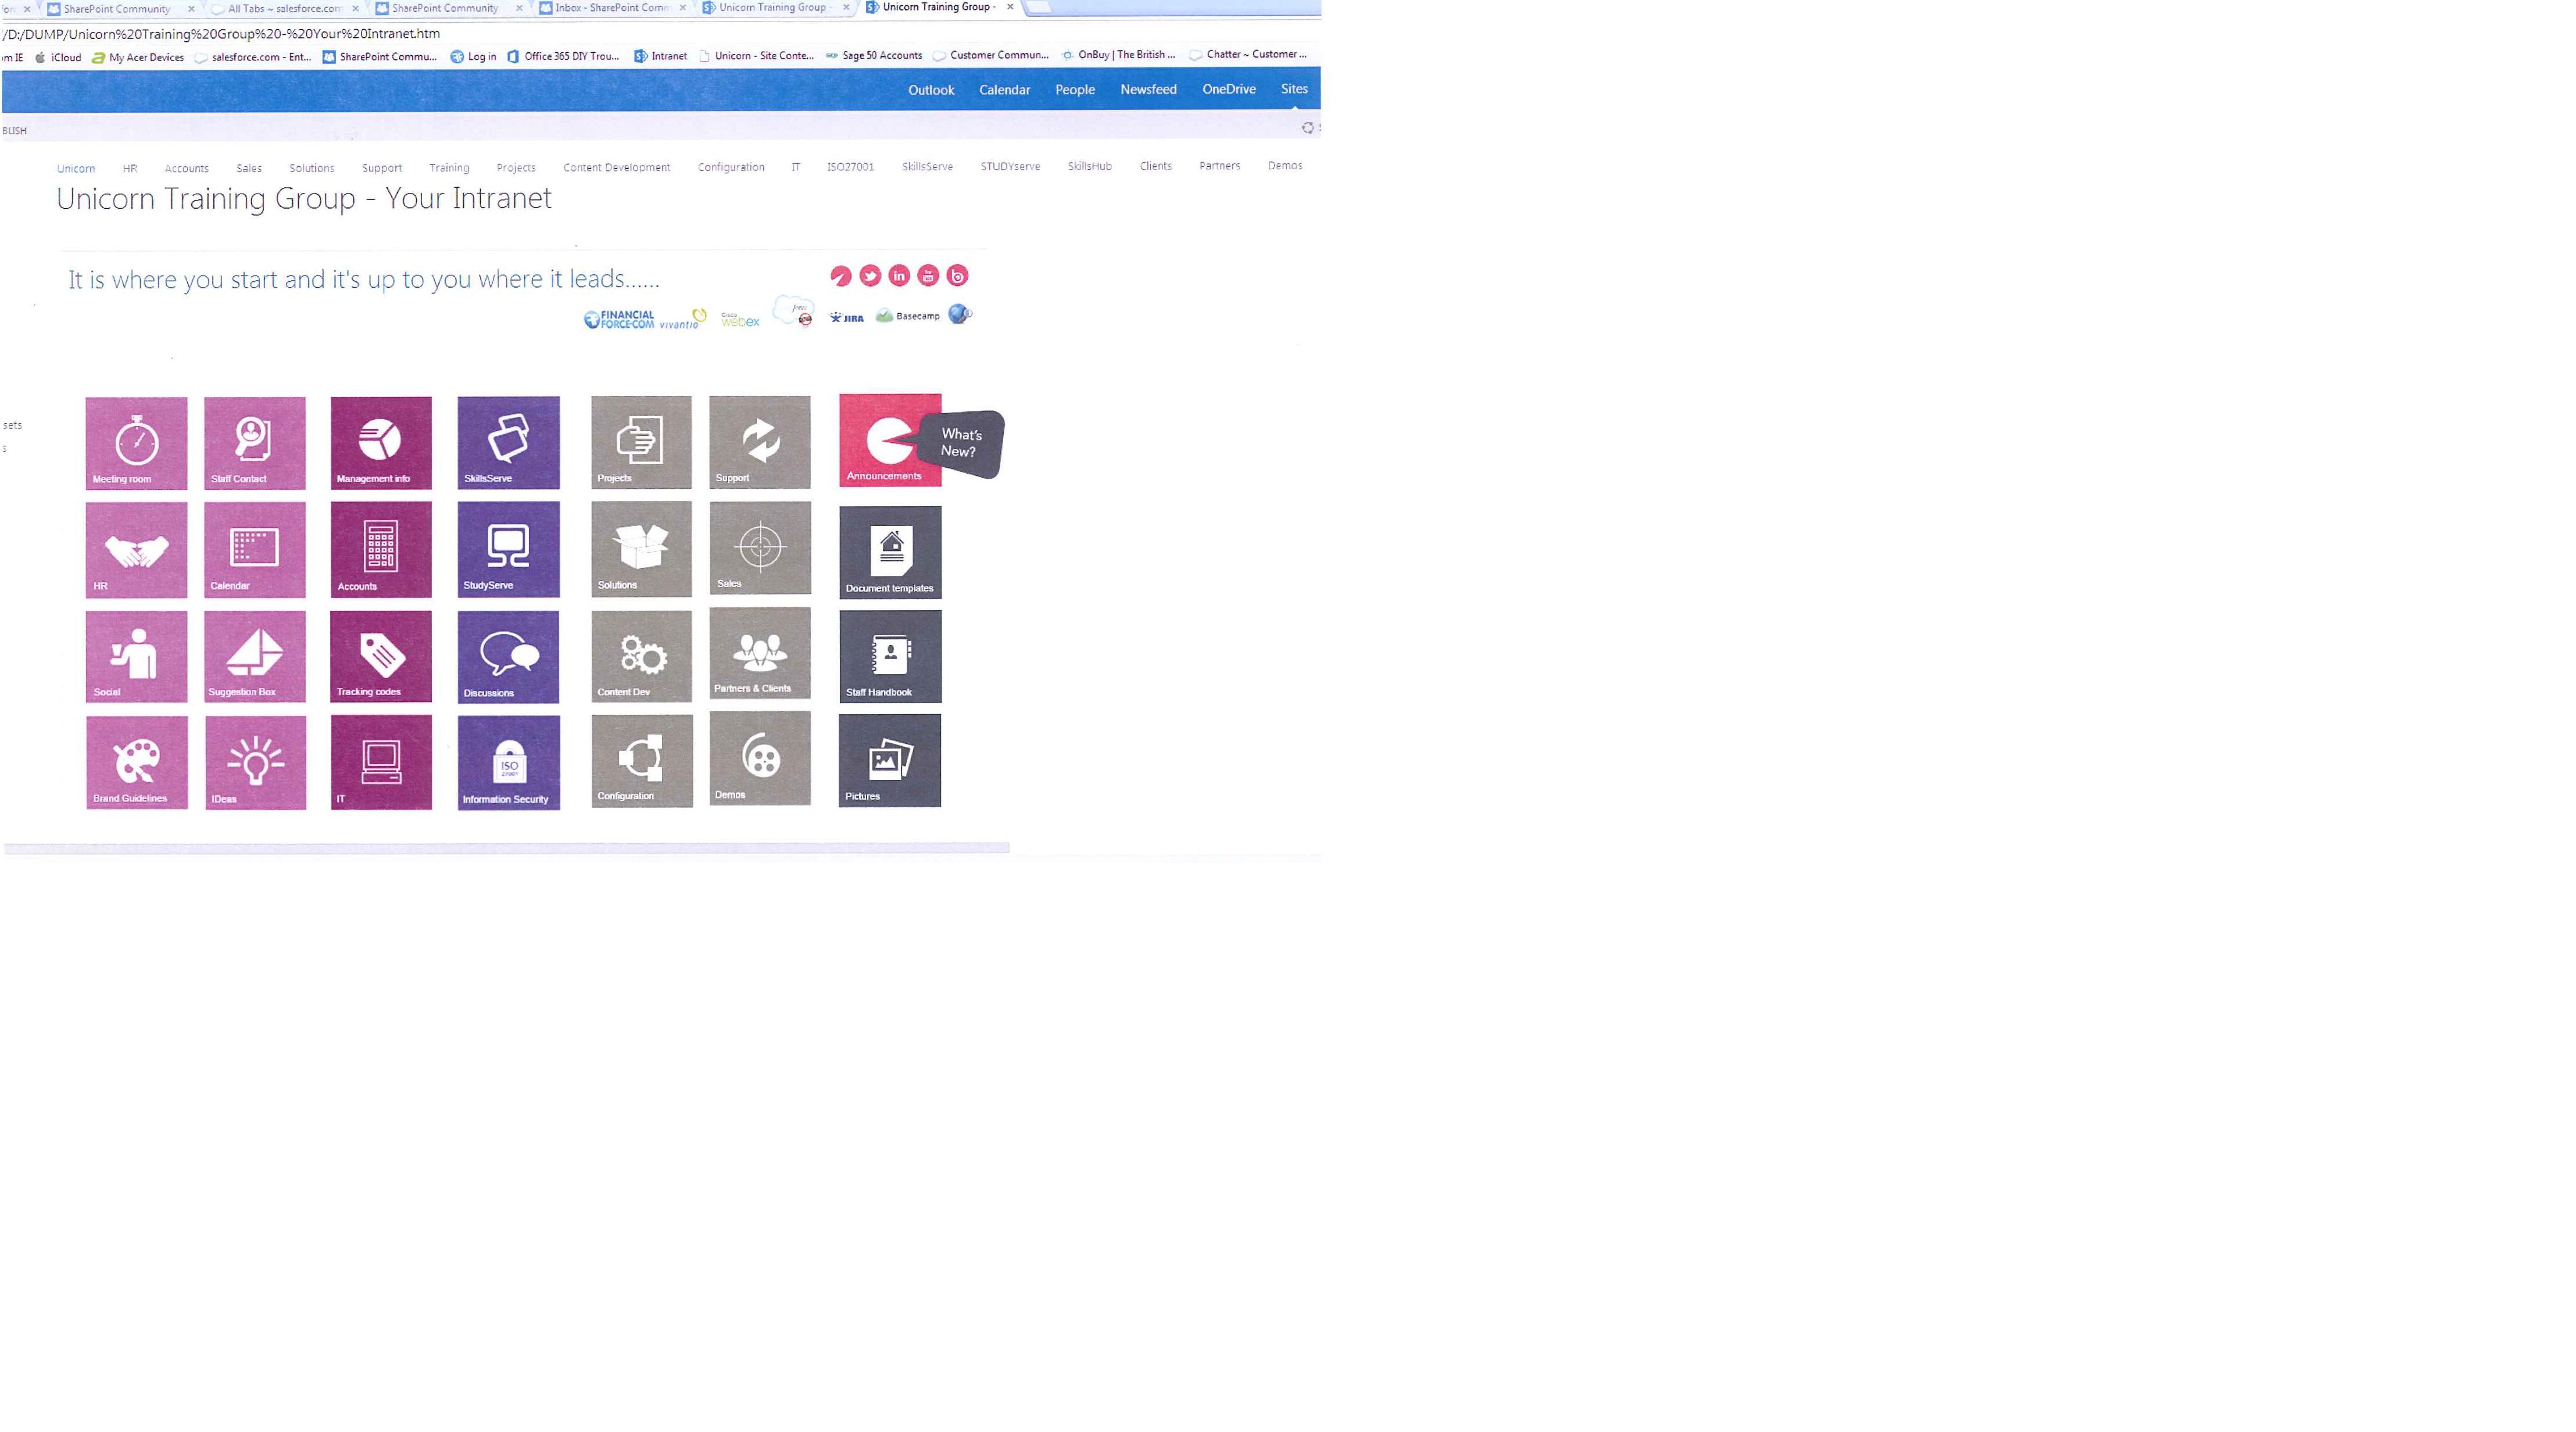The width and height of the screenshot is (2576, 1432).
Task: Click the What's New speech bubble
Action: [x=961, y=443]
